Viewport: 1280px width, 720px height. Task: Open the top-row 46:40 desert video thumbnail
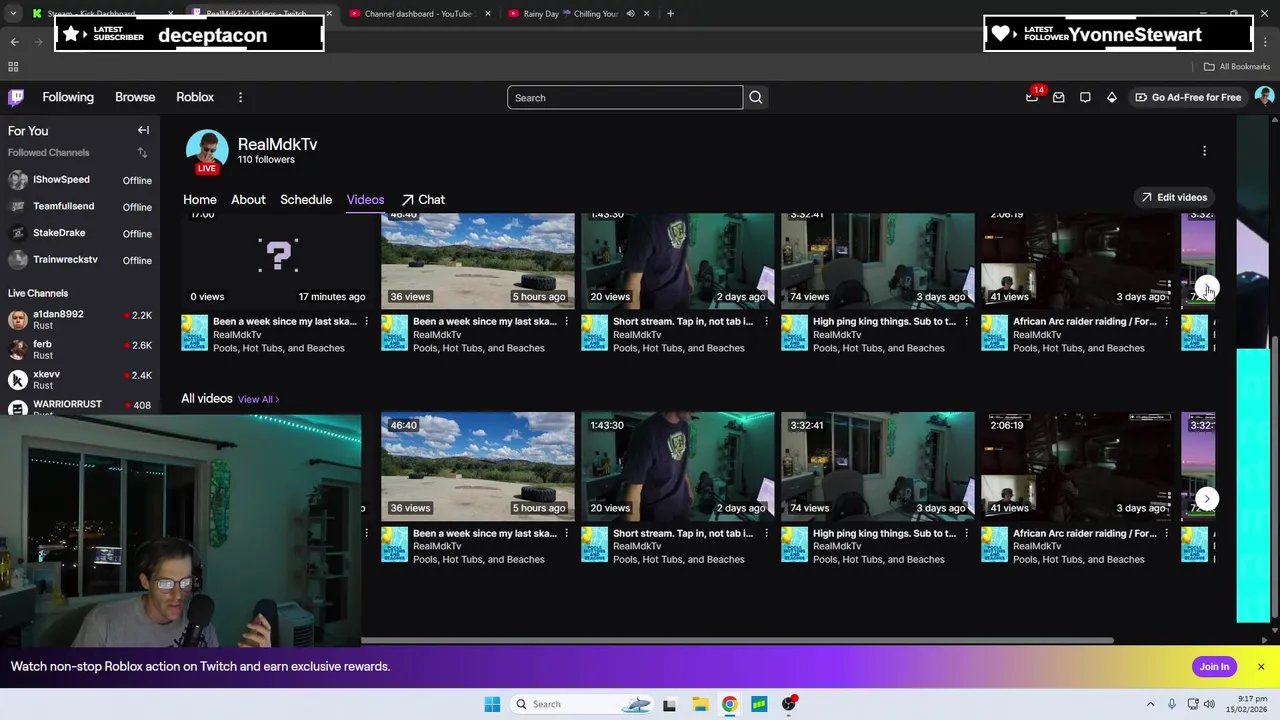click(x=478, y=260)
